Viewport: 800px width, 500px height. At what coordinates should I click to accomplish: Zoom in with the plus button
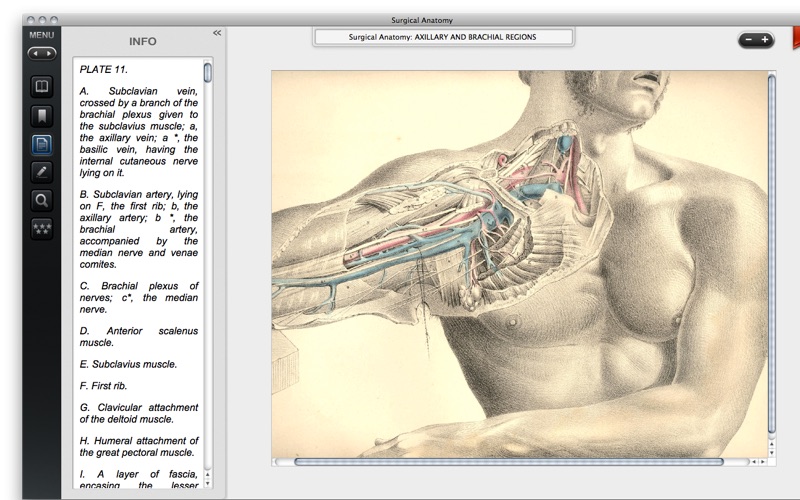click(x=766, y=40)
